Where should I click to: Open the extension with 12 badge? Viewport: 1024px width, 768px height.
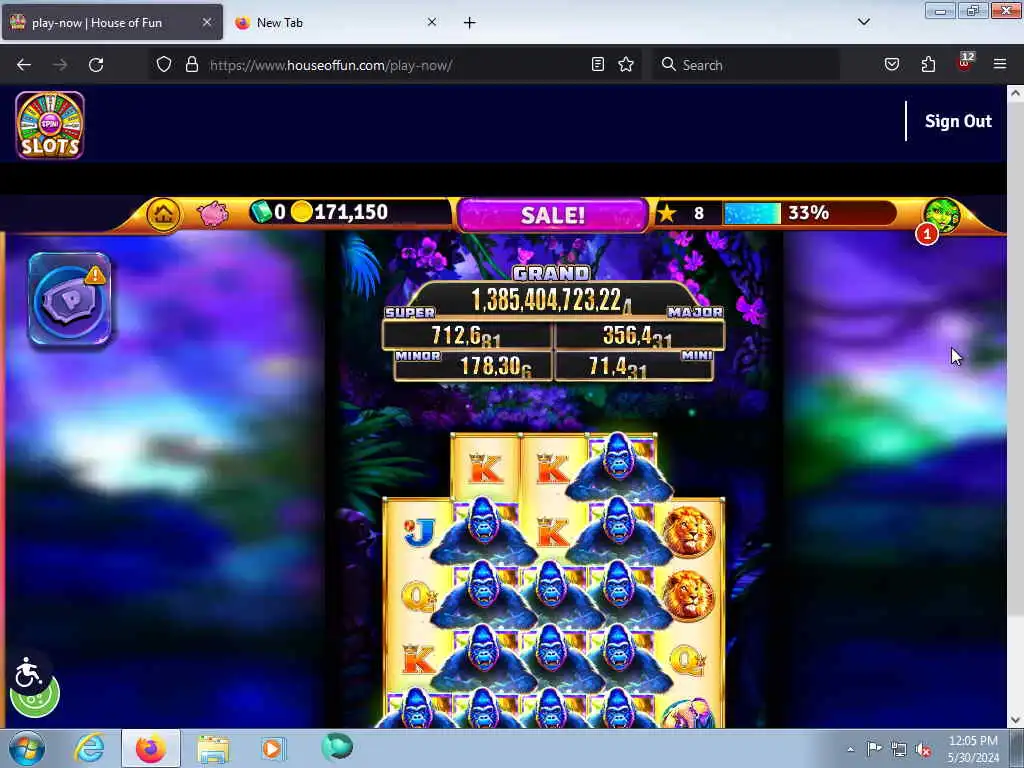[965, 63]
